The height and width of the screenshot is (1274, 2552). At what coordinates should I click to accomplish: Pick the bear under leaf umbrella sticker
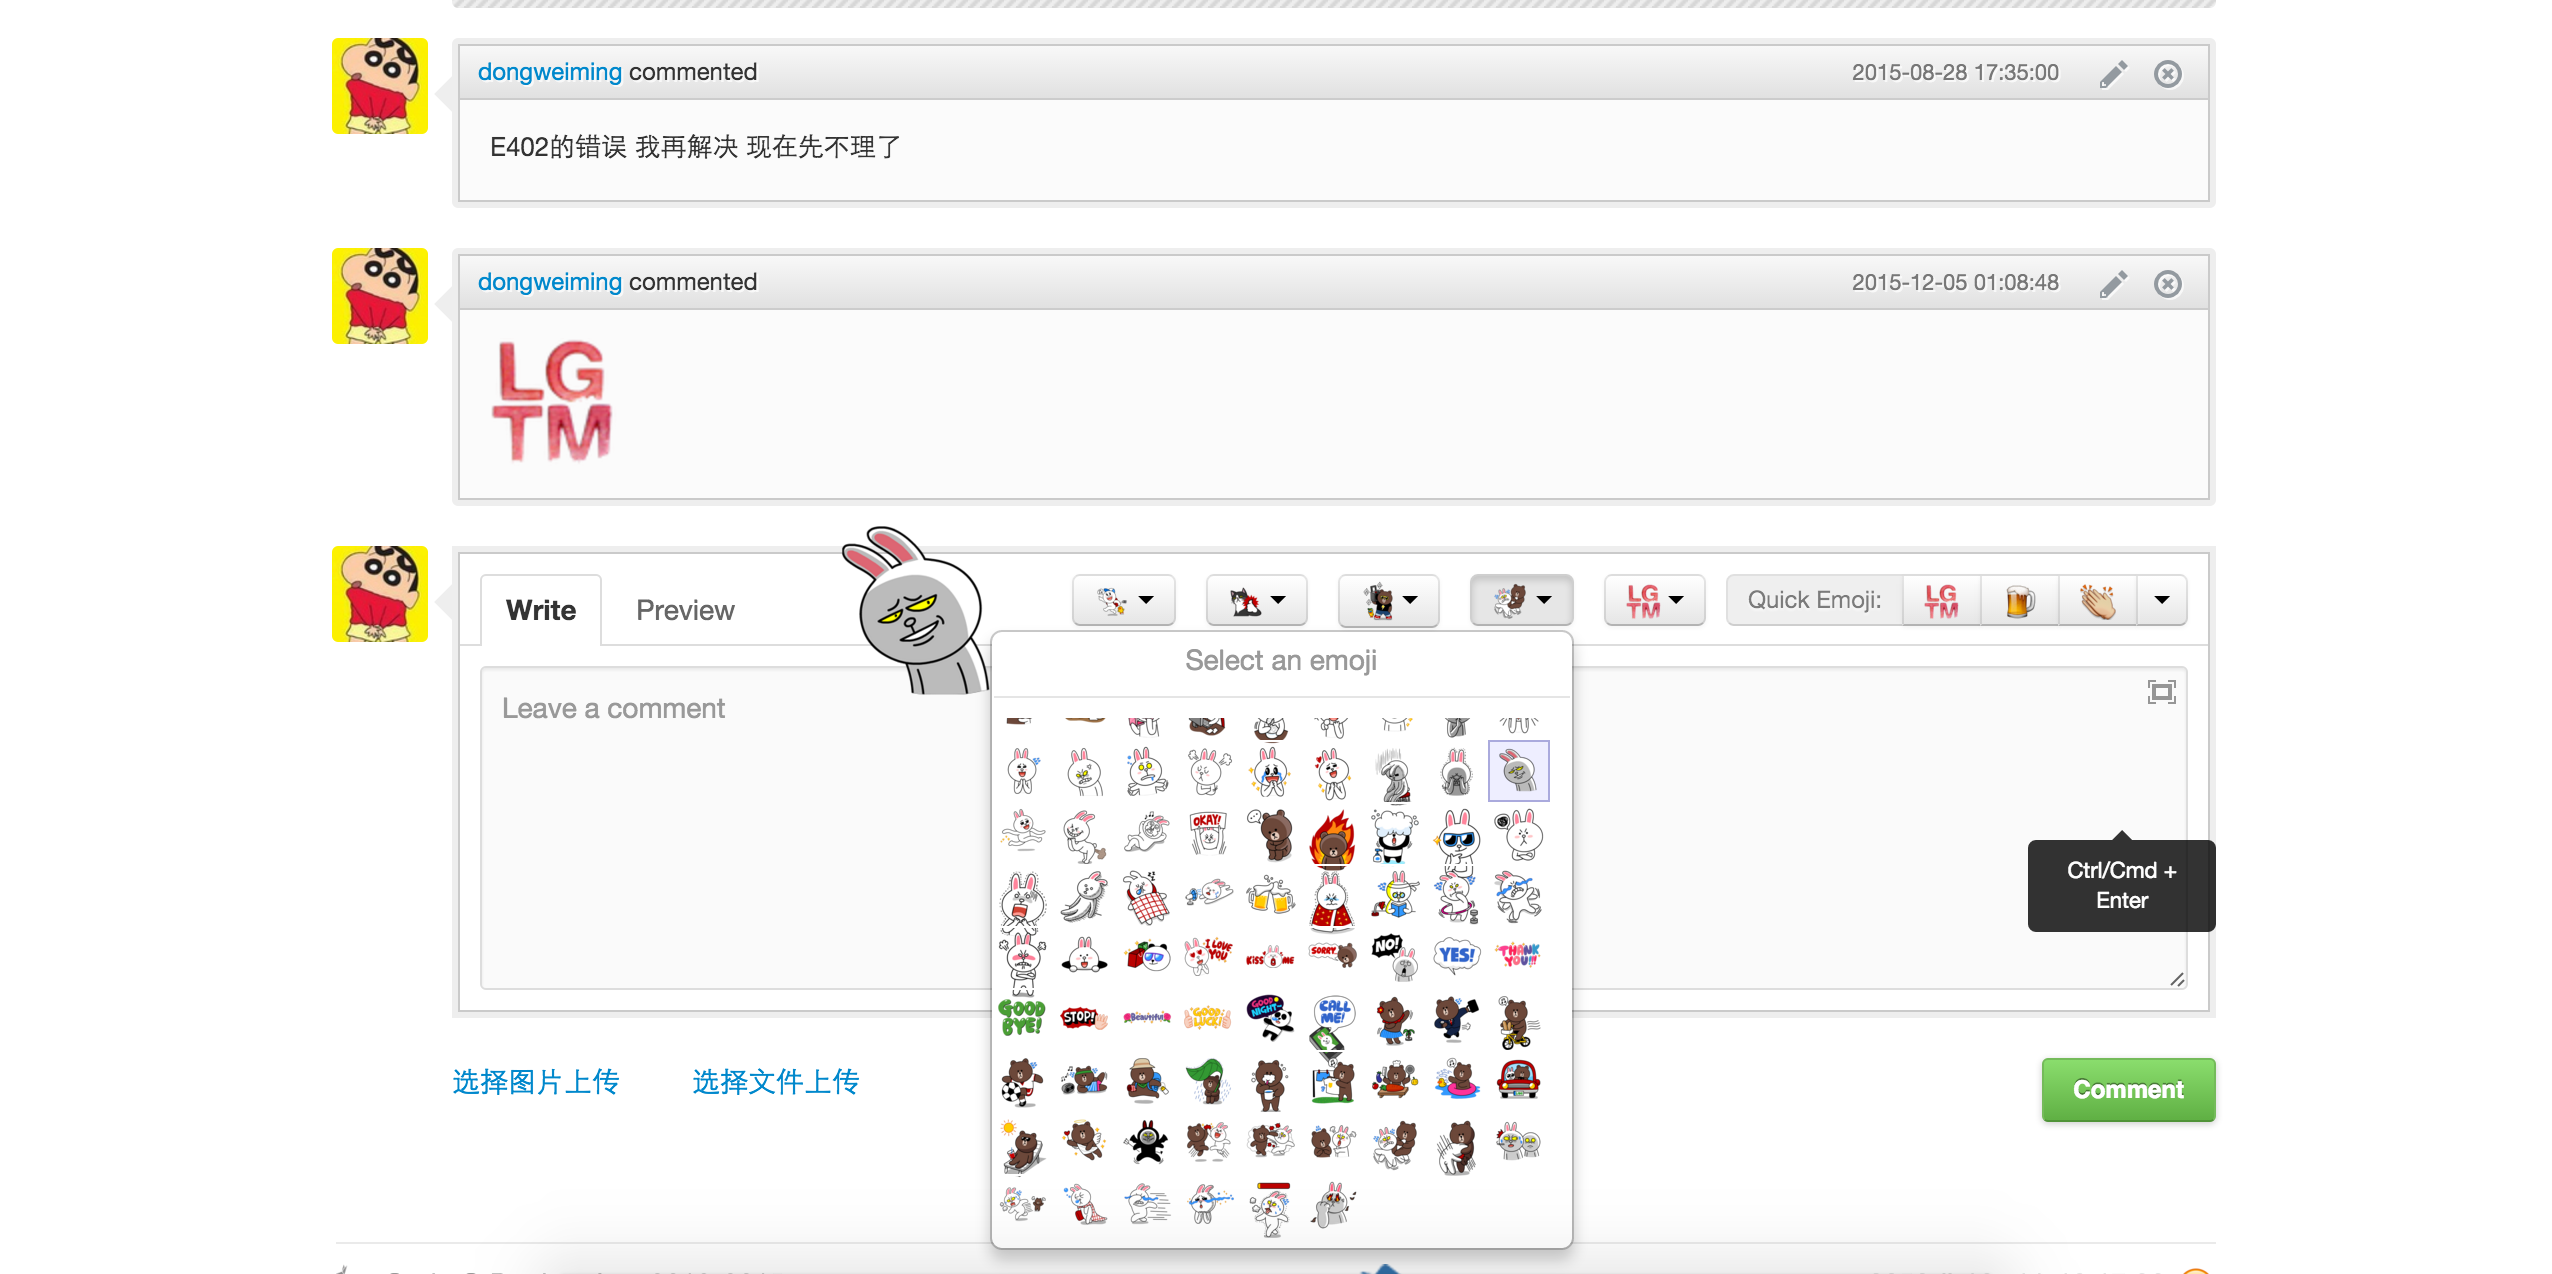[x=1208, y=1080]
